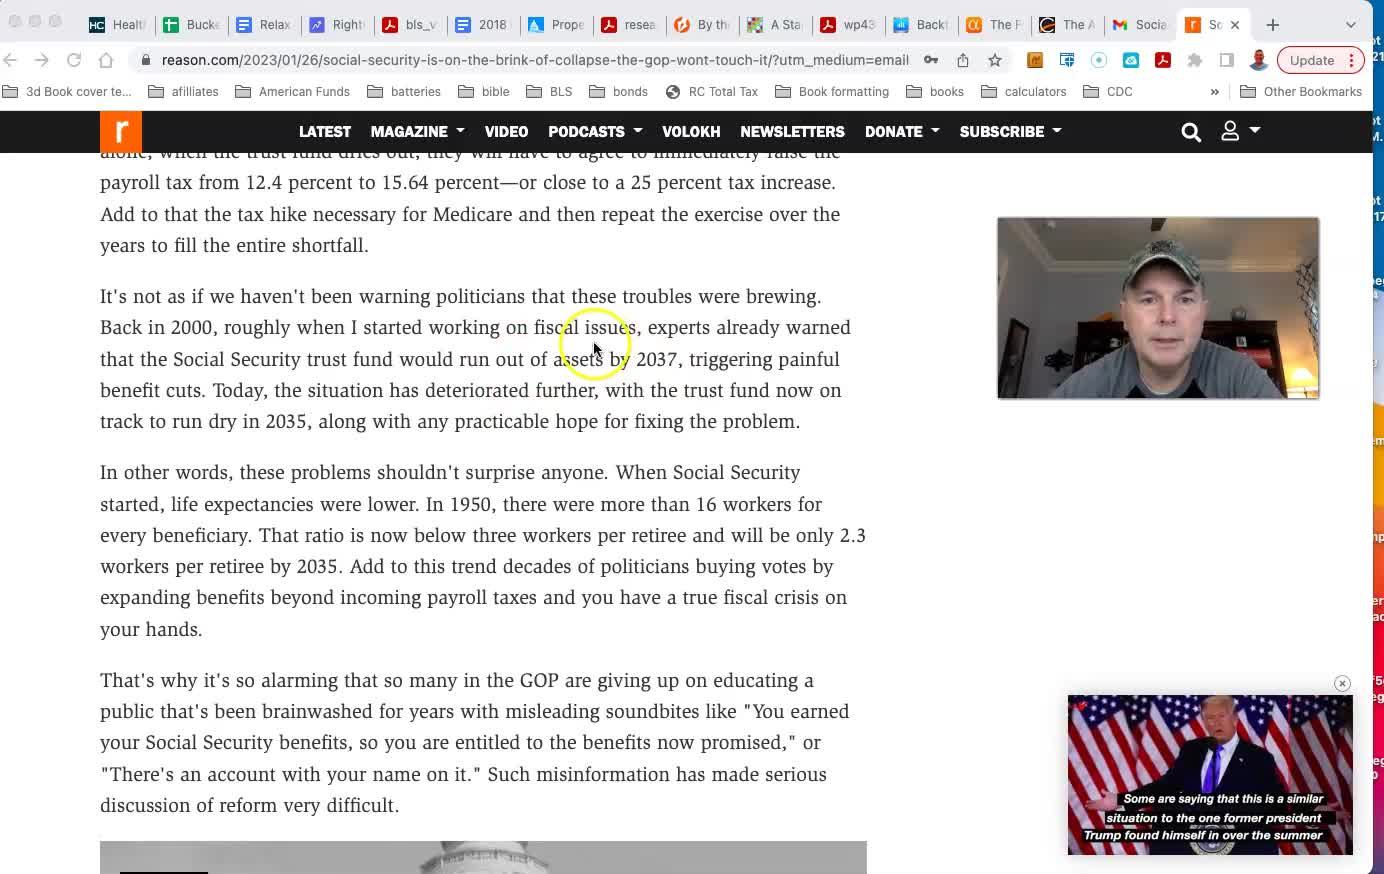Switch to the bls_v PDF tab
This screenshot has width=1384, height=874.
pyautogui.click(x=410, y=25)
